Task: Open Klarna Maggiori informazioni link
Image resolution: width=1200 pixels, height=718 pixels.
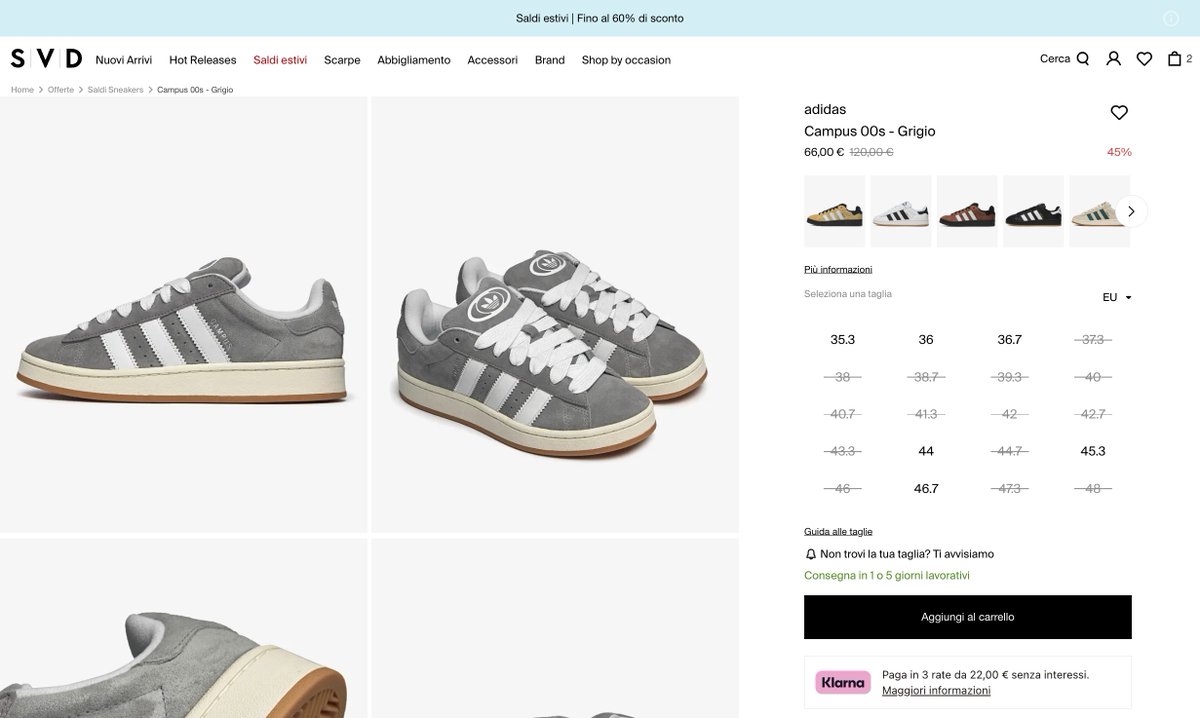Action: click(936, 691)
